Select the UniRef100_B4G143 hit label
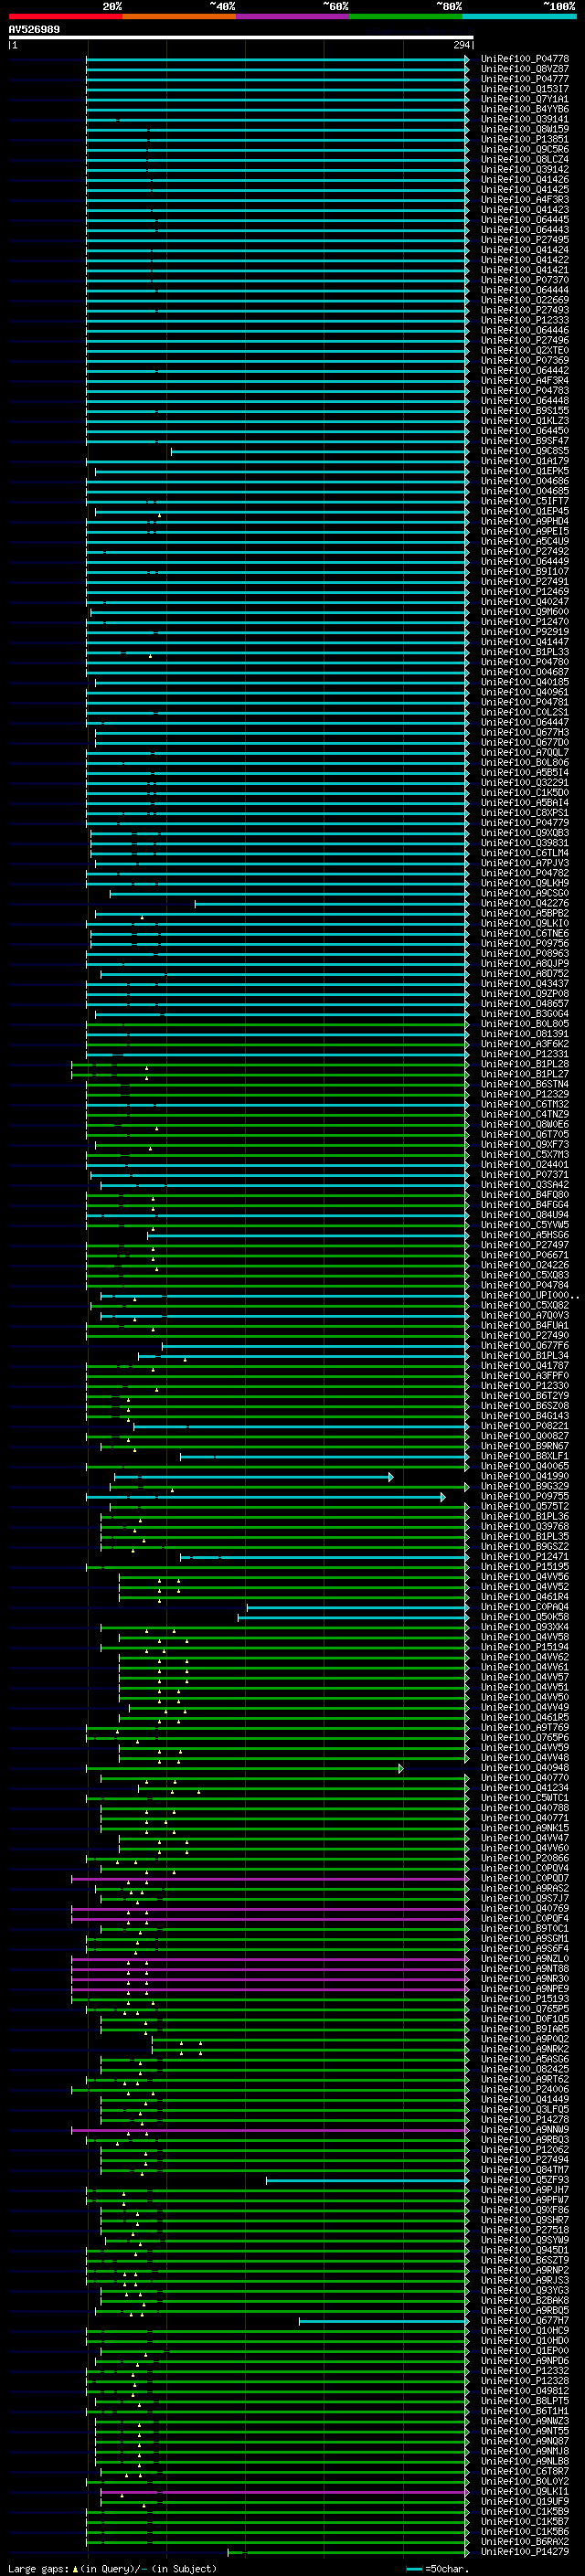The height and width of the screenshot is (2576, 585). (x=525, y=1416)
